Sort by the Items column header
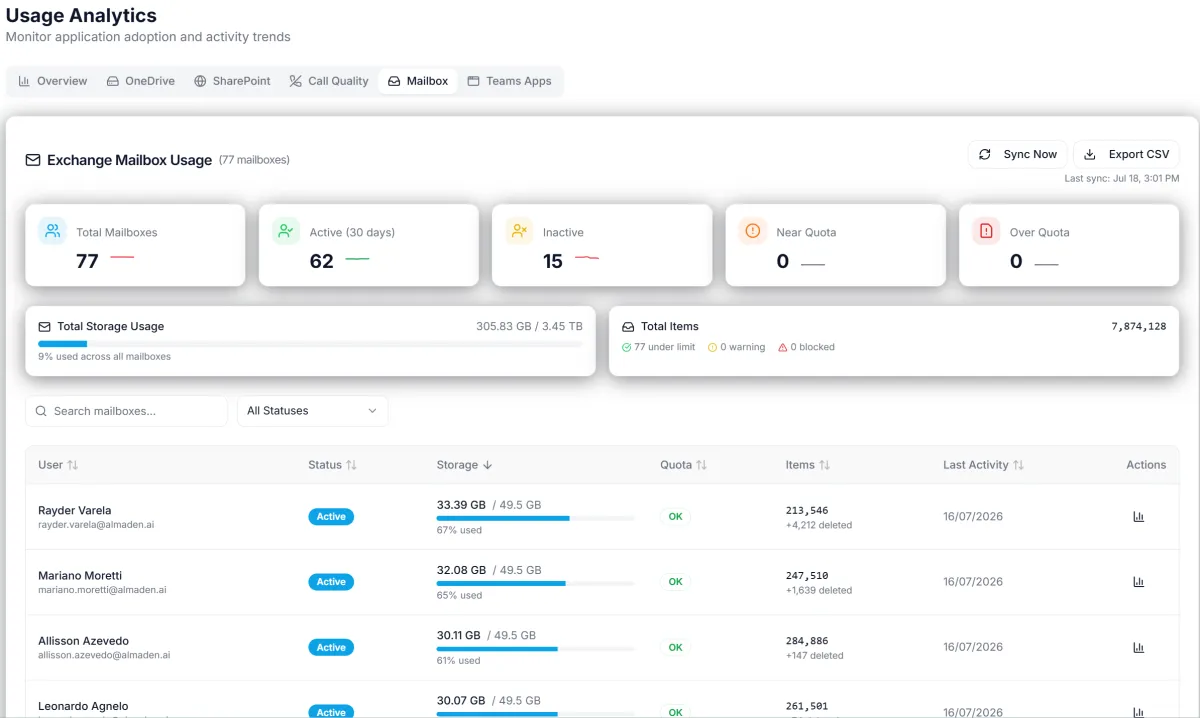The image size is (1200, 718). click(808, 465)
